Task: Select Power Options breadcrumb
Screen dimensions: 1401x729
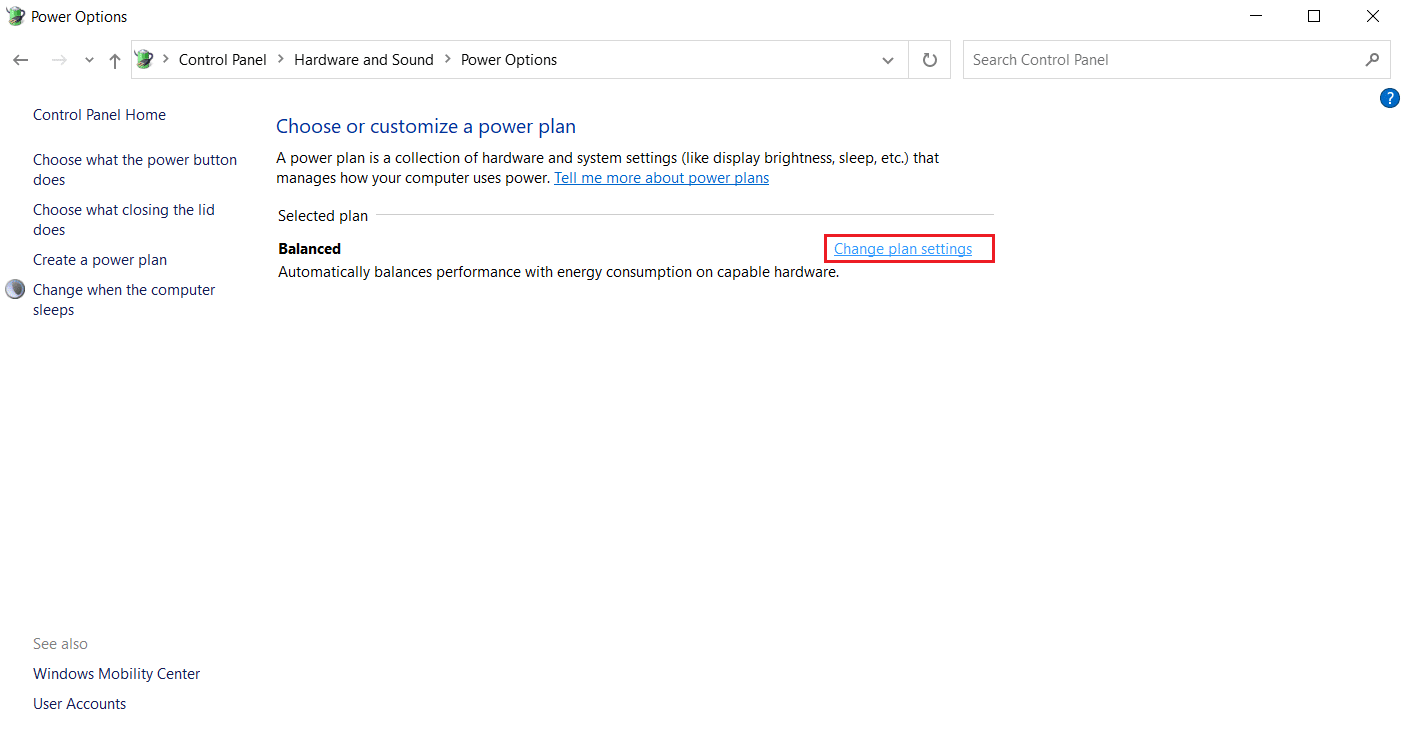Action: point(509,60)
